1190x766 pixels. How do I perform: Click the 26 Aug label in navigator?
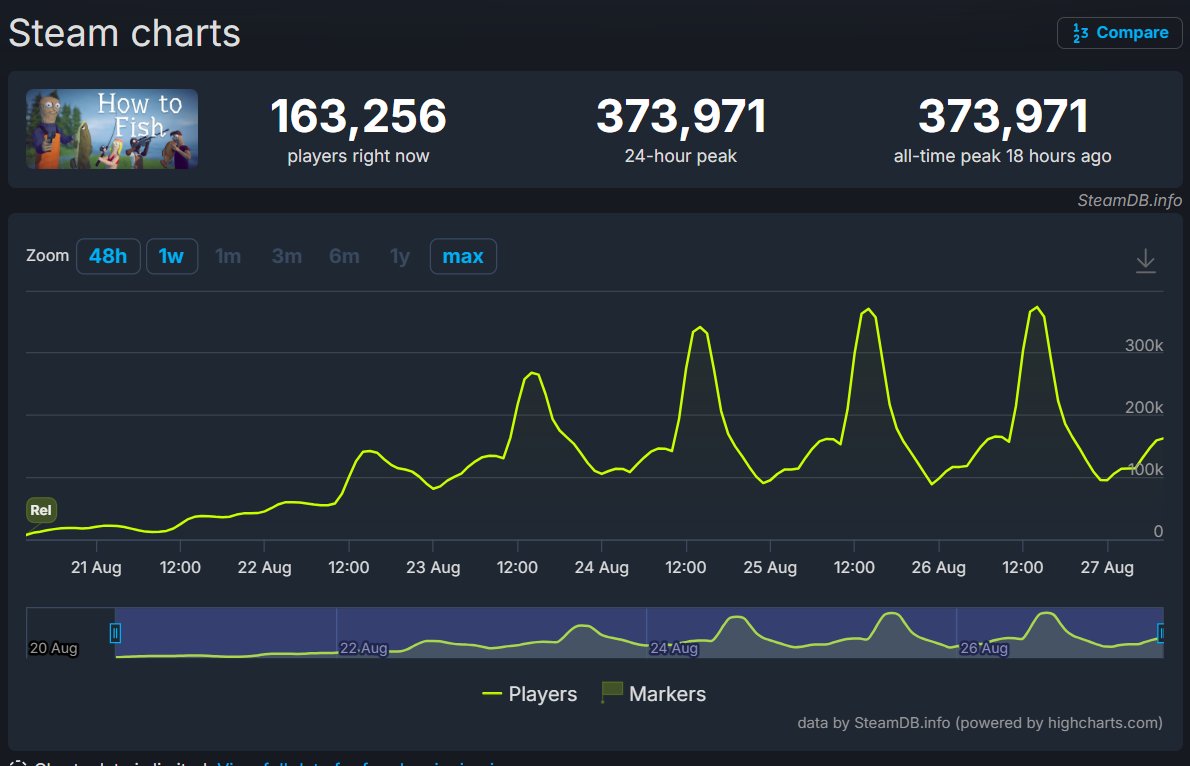[x=984, y=648]
